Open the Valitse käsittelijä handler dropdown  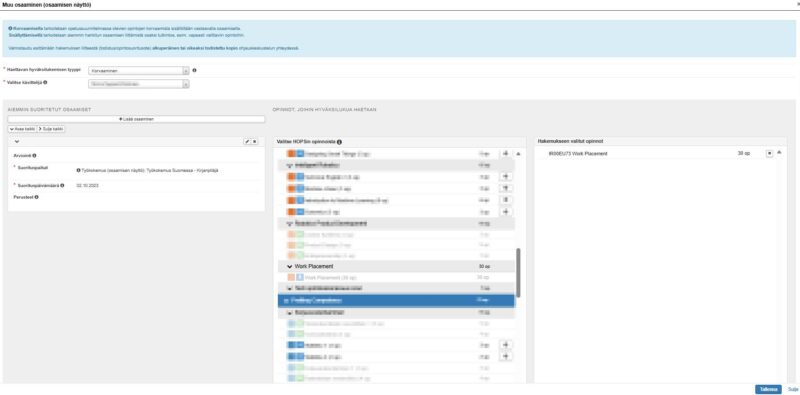tap(139, 84)
